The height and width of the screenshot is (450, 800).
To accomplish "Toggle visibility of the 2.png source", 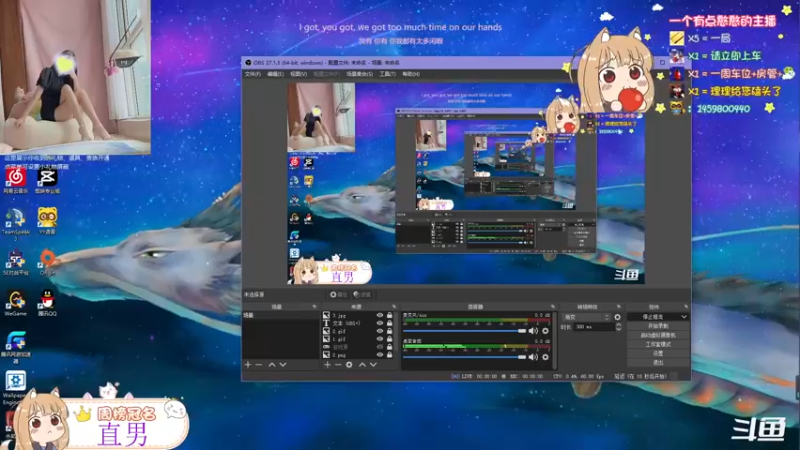I will coord(380,355).
